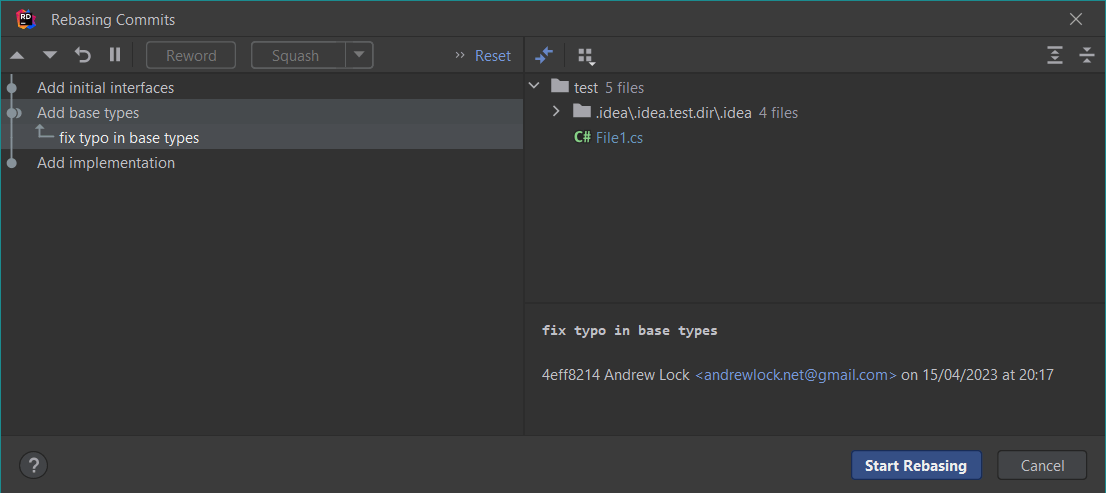Click the Reword button
Viewport: 1106px width, 493px height.
[191, 56]
